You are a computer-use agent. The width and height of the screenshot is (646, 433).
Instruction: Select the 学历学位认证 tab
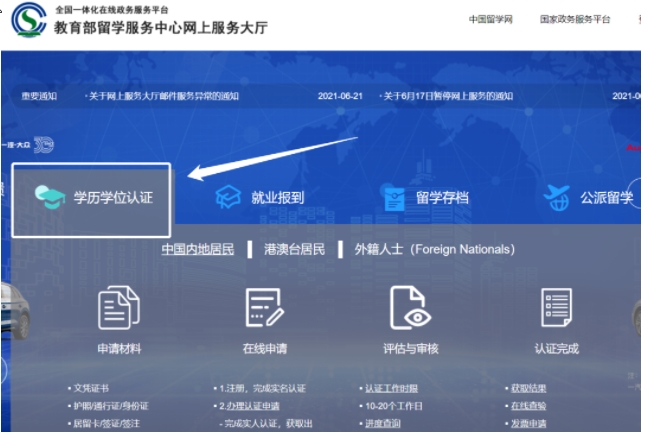tap(91, 200)
